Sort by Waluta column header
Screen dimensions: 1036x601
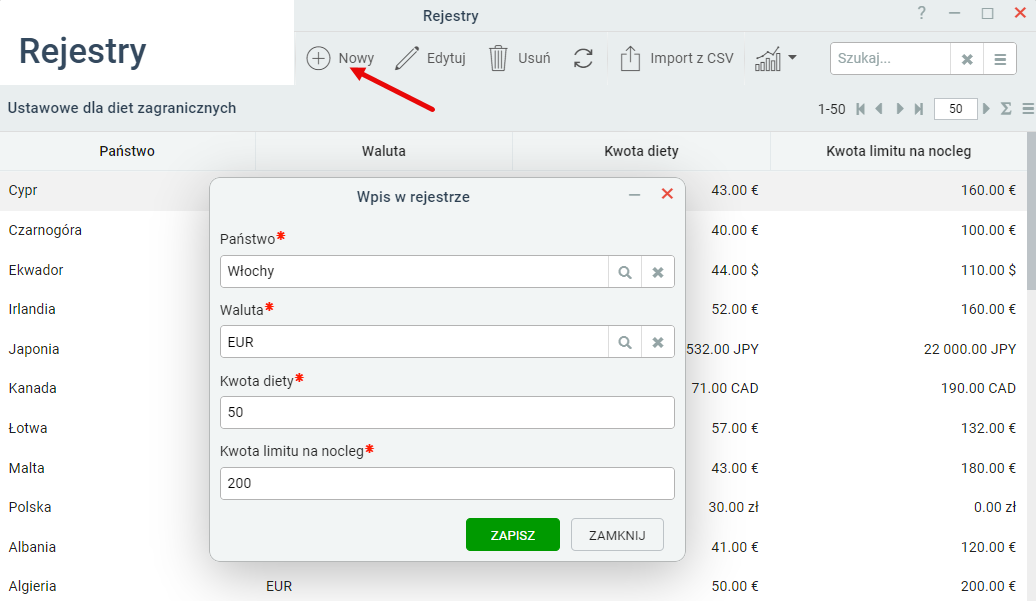[384, 151]
